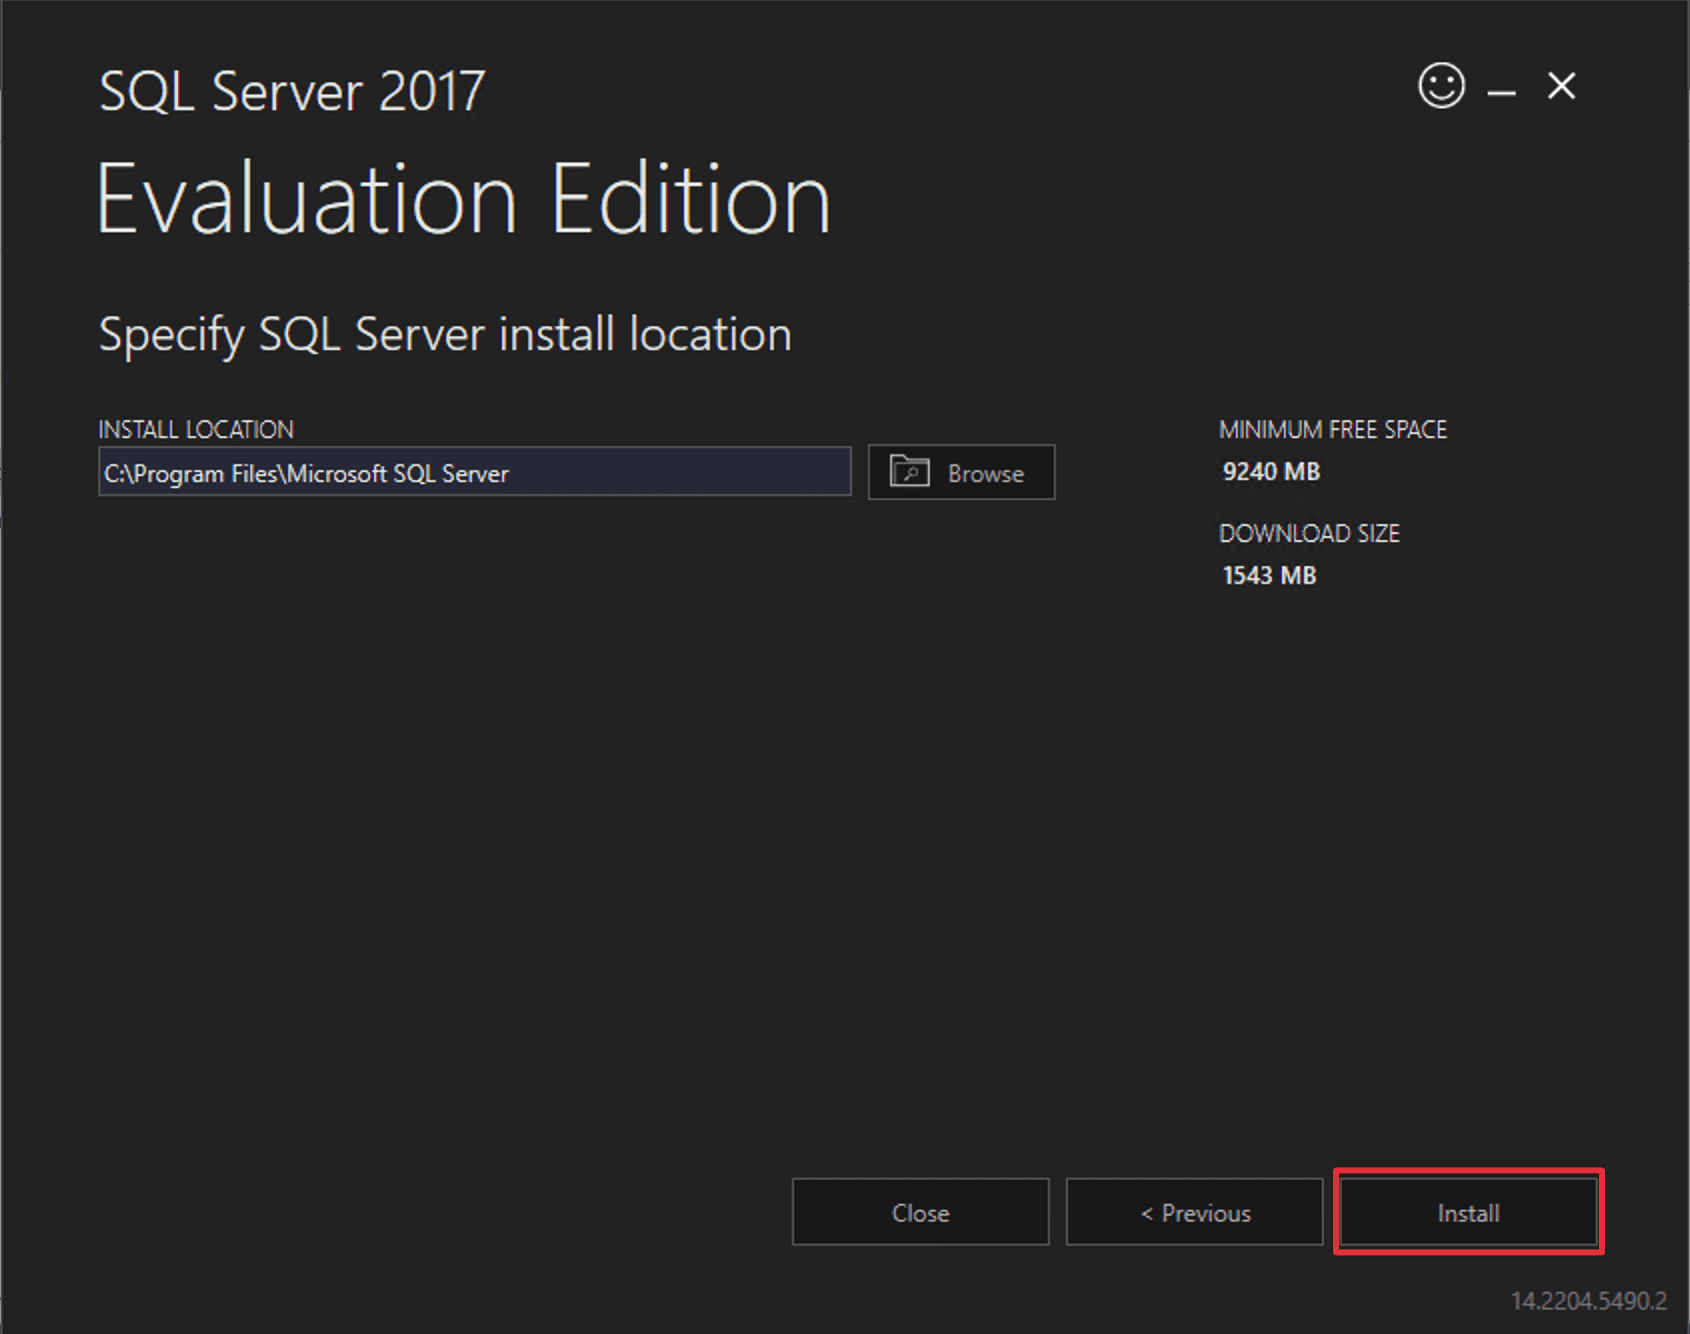
Task: Minimize the SQL Server 2017 installer window
Action: pos(1500,90)
